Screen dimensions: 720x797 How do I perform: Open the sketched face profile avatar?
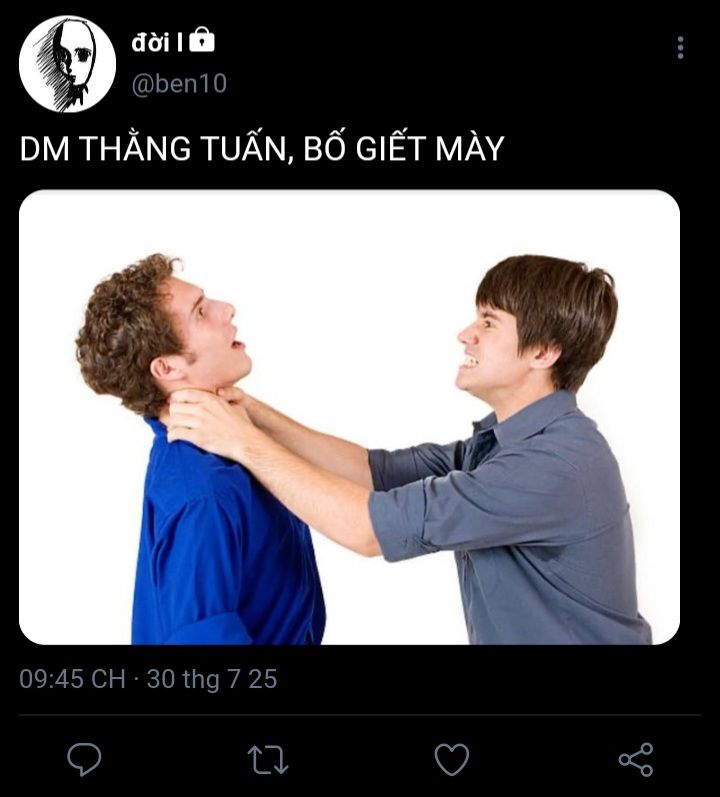point(67,64)
